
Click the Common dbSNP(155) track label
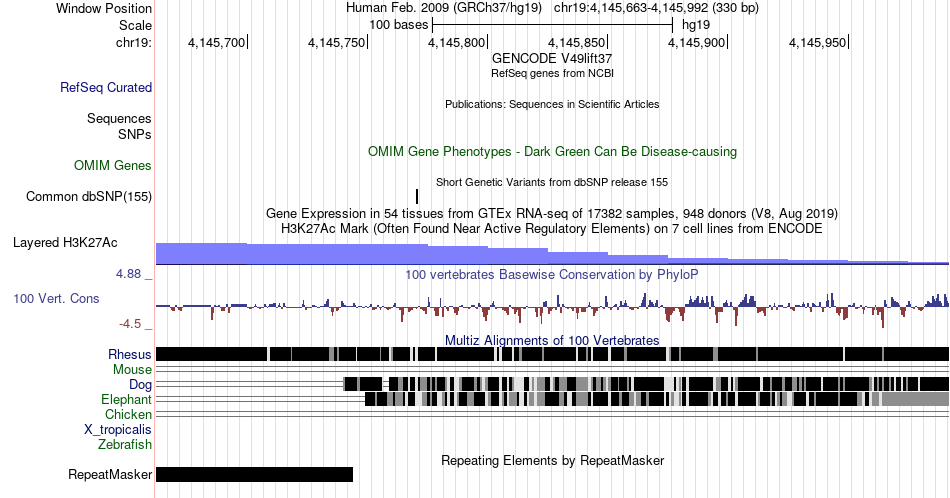(x=89, y=196)
